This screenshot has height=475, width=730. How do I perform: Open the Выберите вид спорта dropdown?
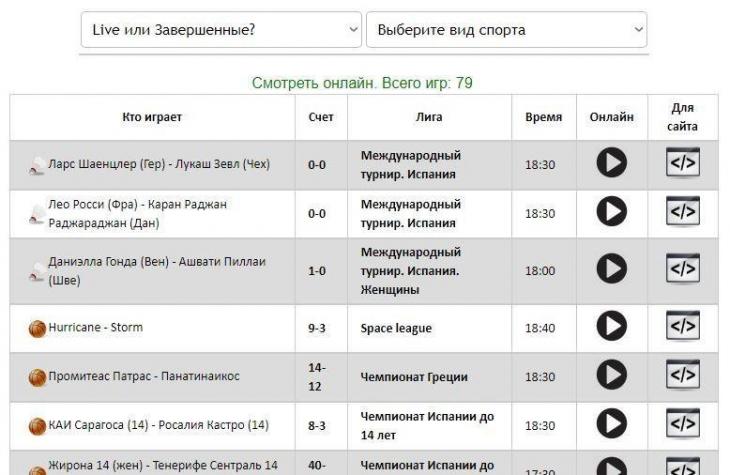[x=506, y=30]
